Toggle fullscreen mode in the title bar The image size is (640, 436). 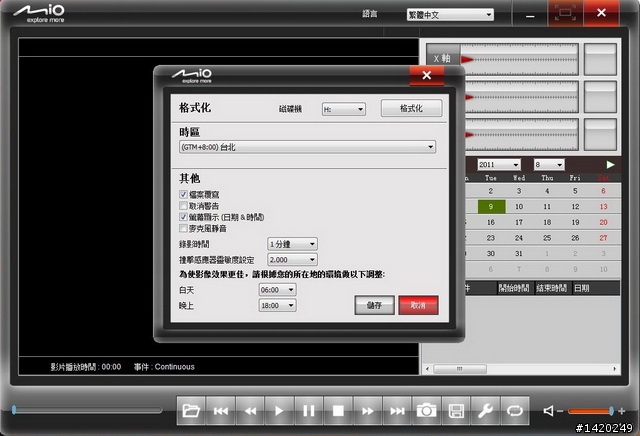565,13
